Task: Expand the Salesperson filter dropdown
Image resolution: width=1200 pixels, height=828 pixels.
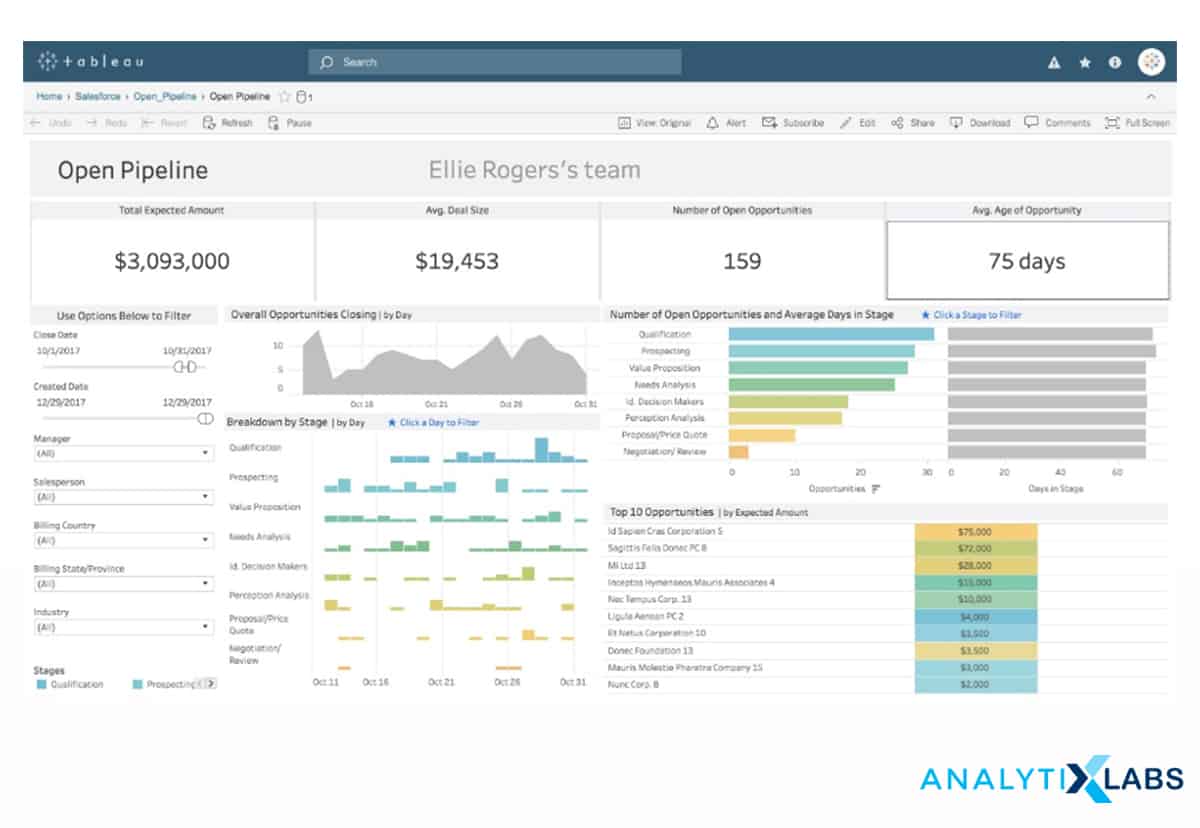Action: click(123, 497)
